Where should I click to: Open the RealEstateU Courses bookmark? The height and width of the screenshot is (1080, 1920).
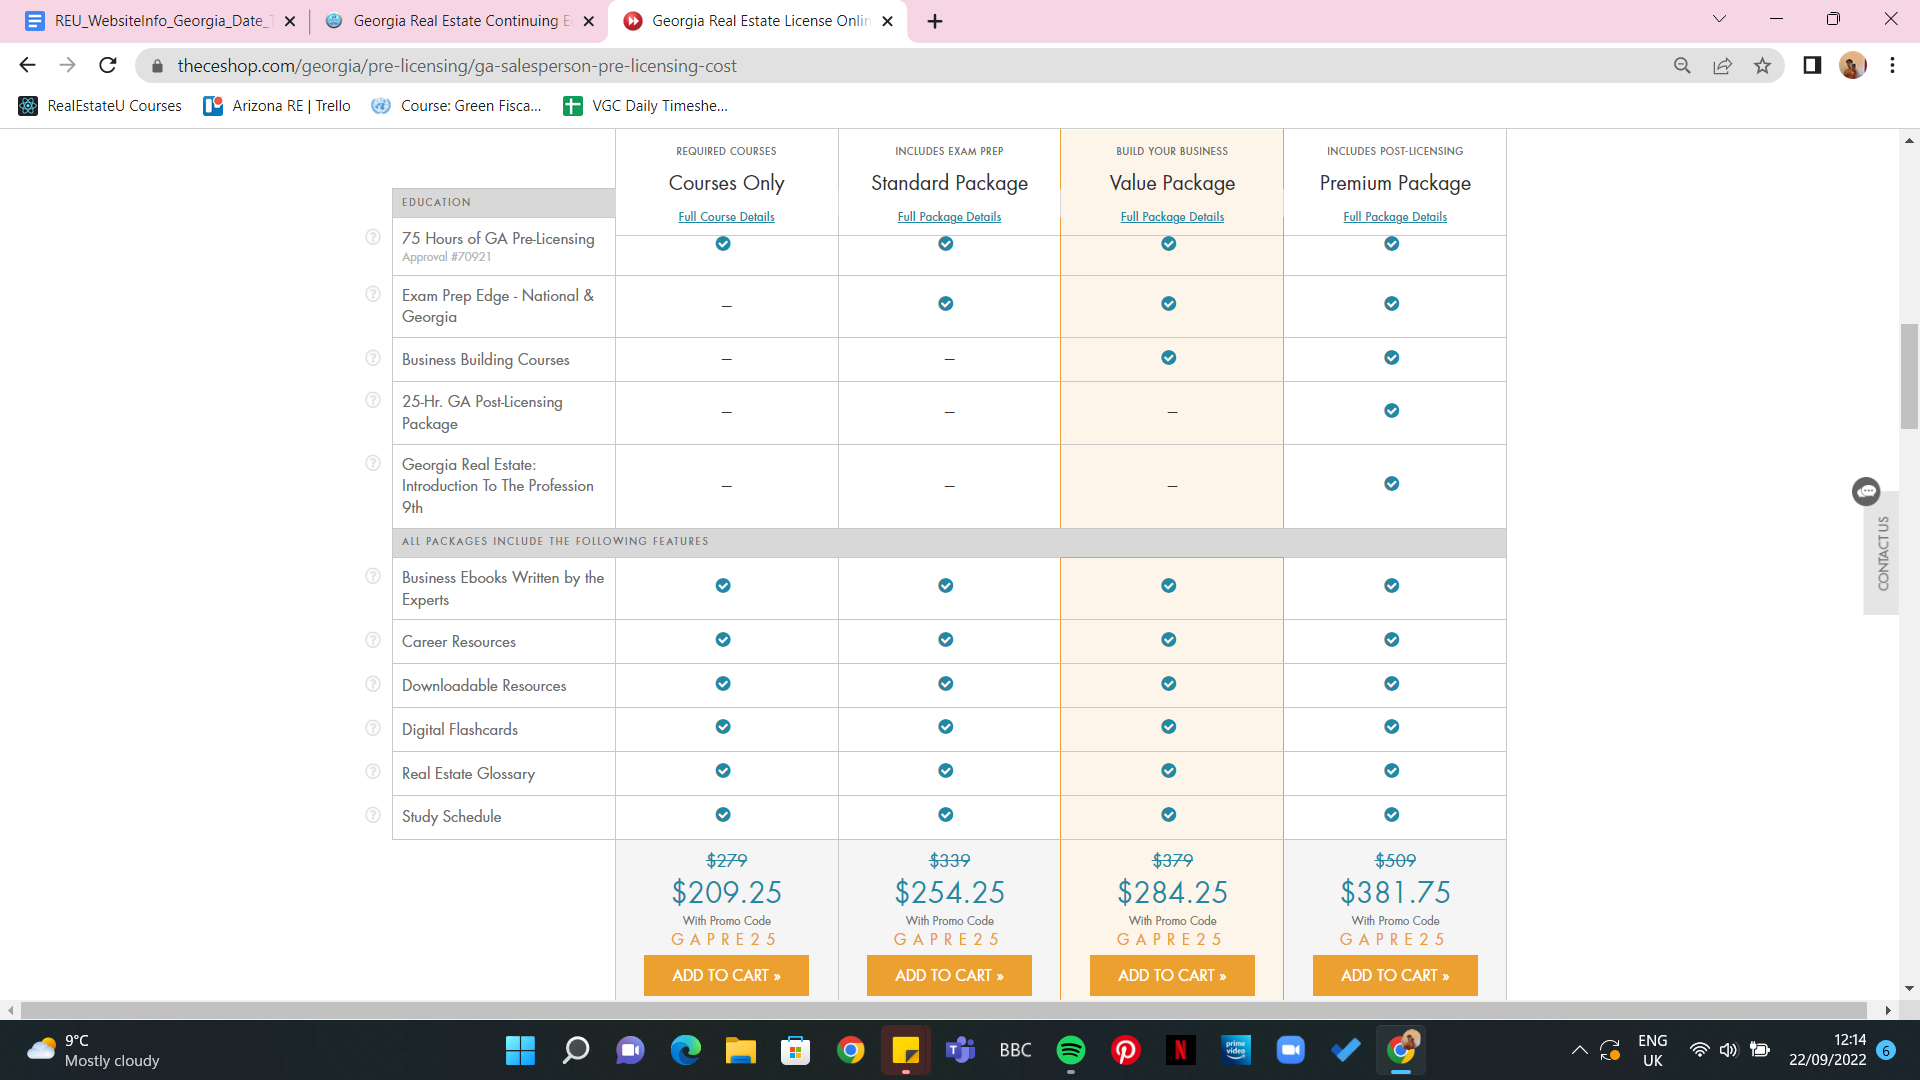[100, 106]
